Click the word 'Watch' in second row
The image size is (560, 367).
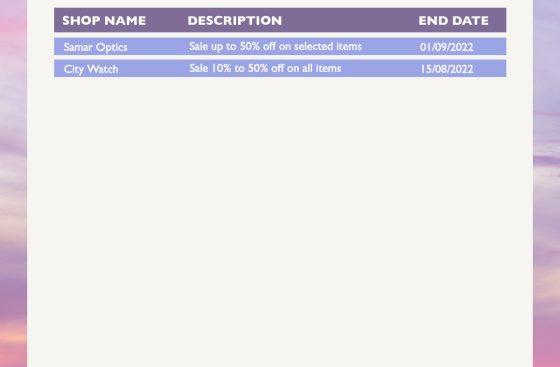coord(102,69)
